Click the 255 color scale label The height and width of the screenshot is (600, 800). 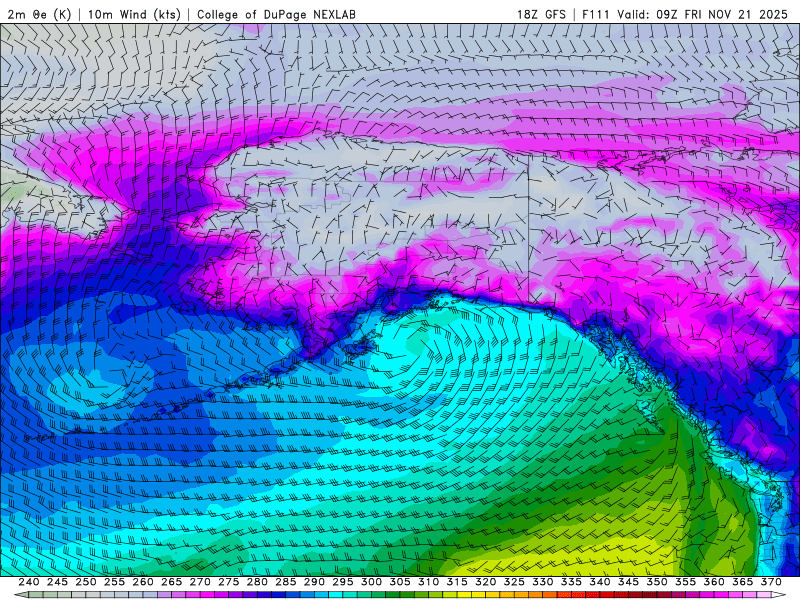click(x=114, y=582)
